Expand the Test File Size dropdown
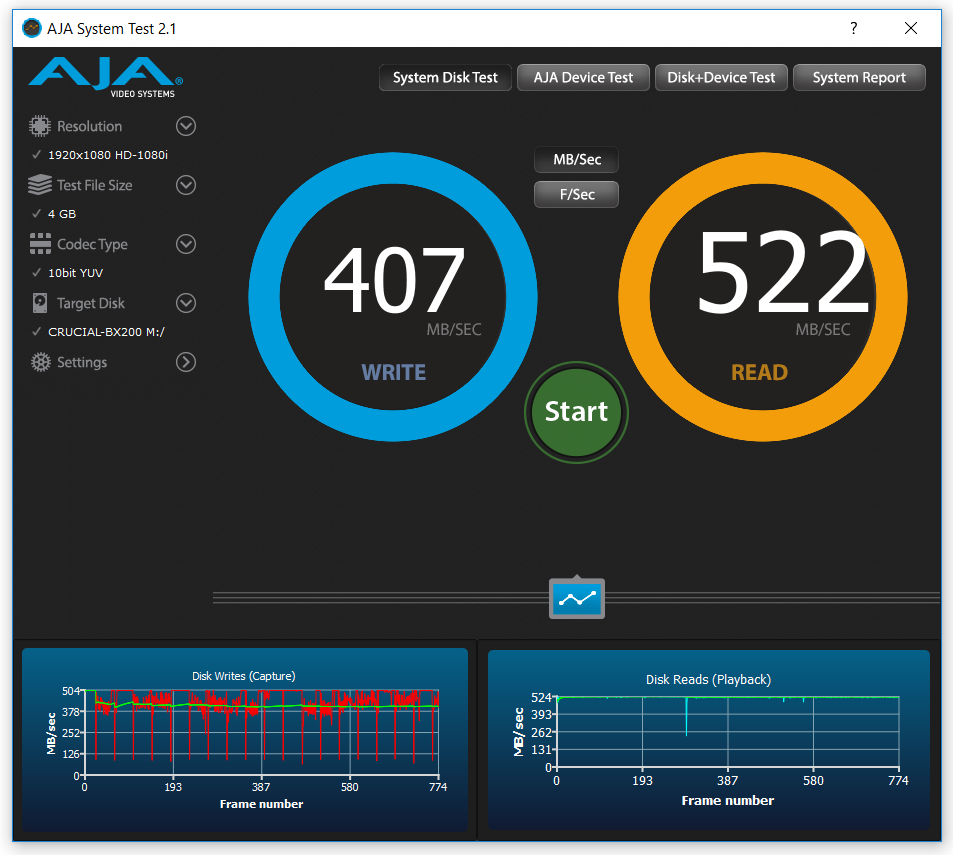 (x=186, y=185)
